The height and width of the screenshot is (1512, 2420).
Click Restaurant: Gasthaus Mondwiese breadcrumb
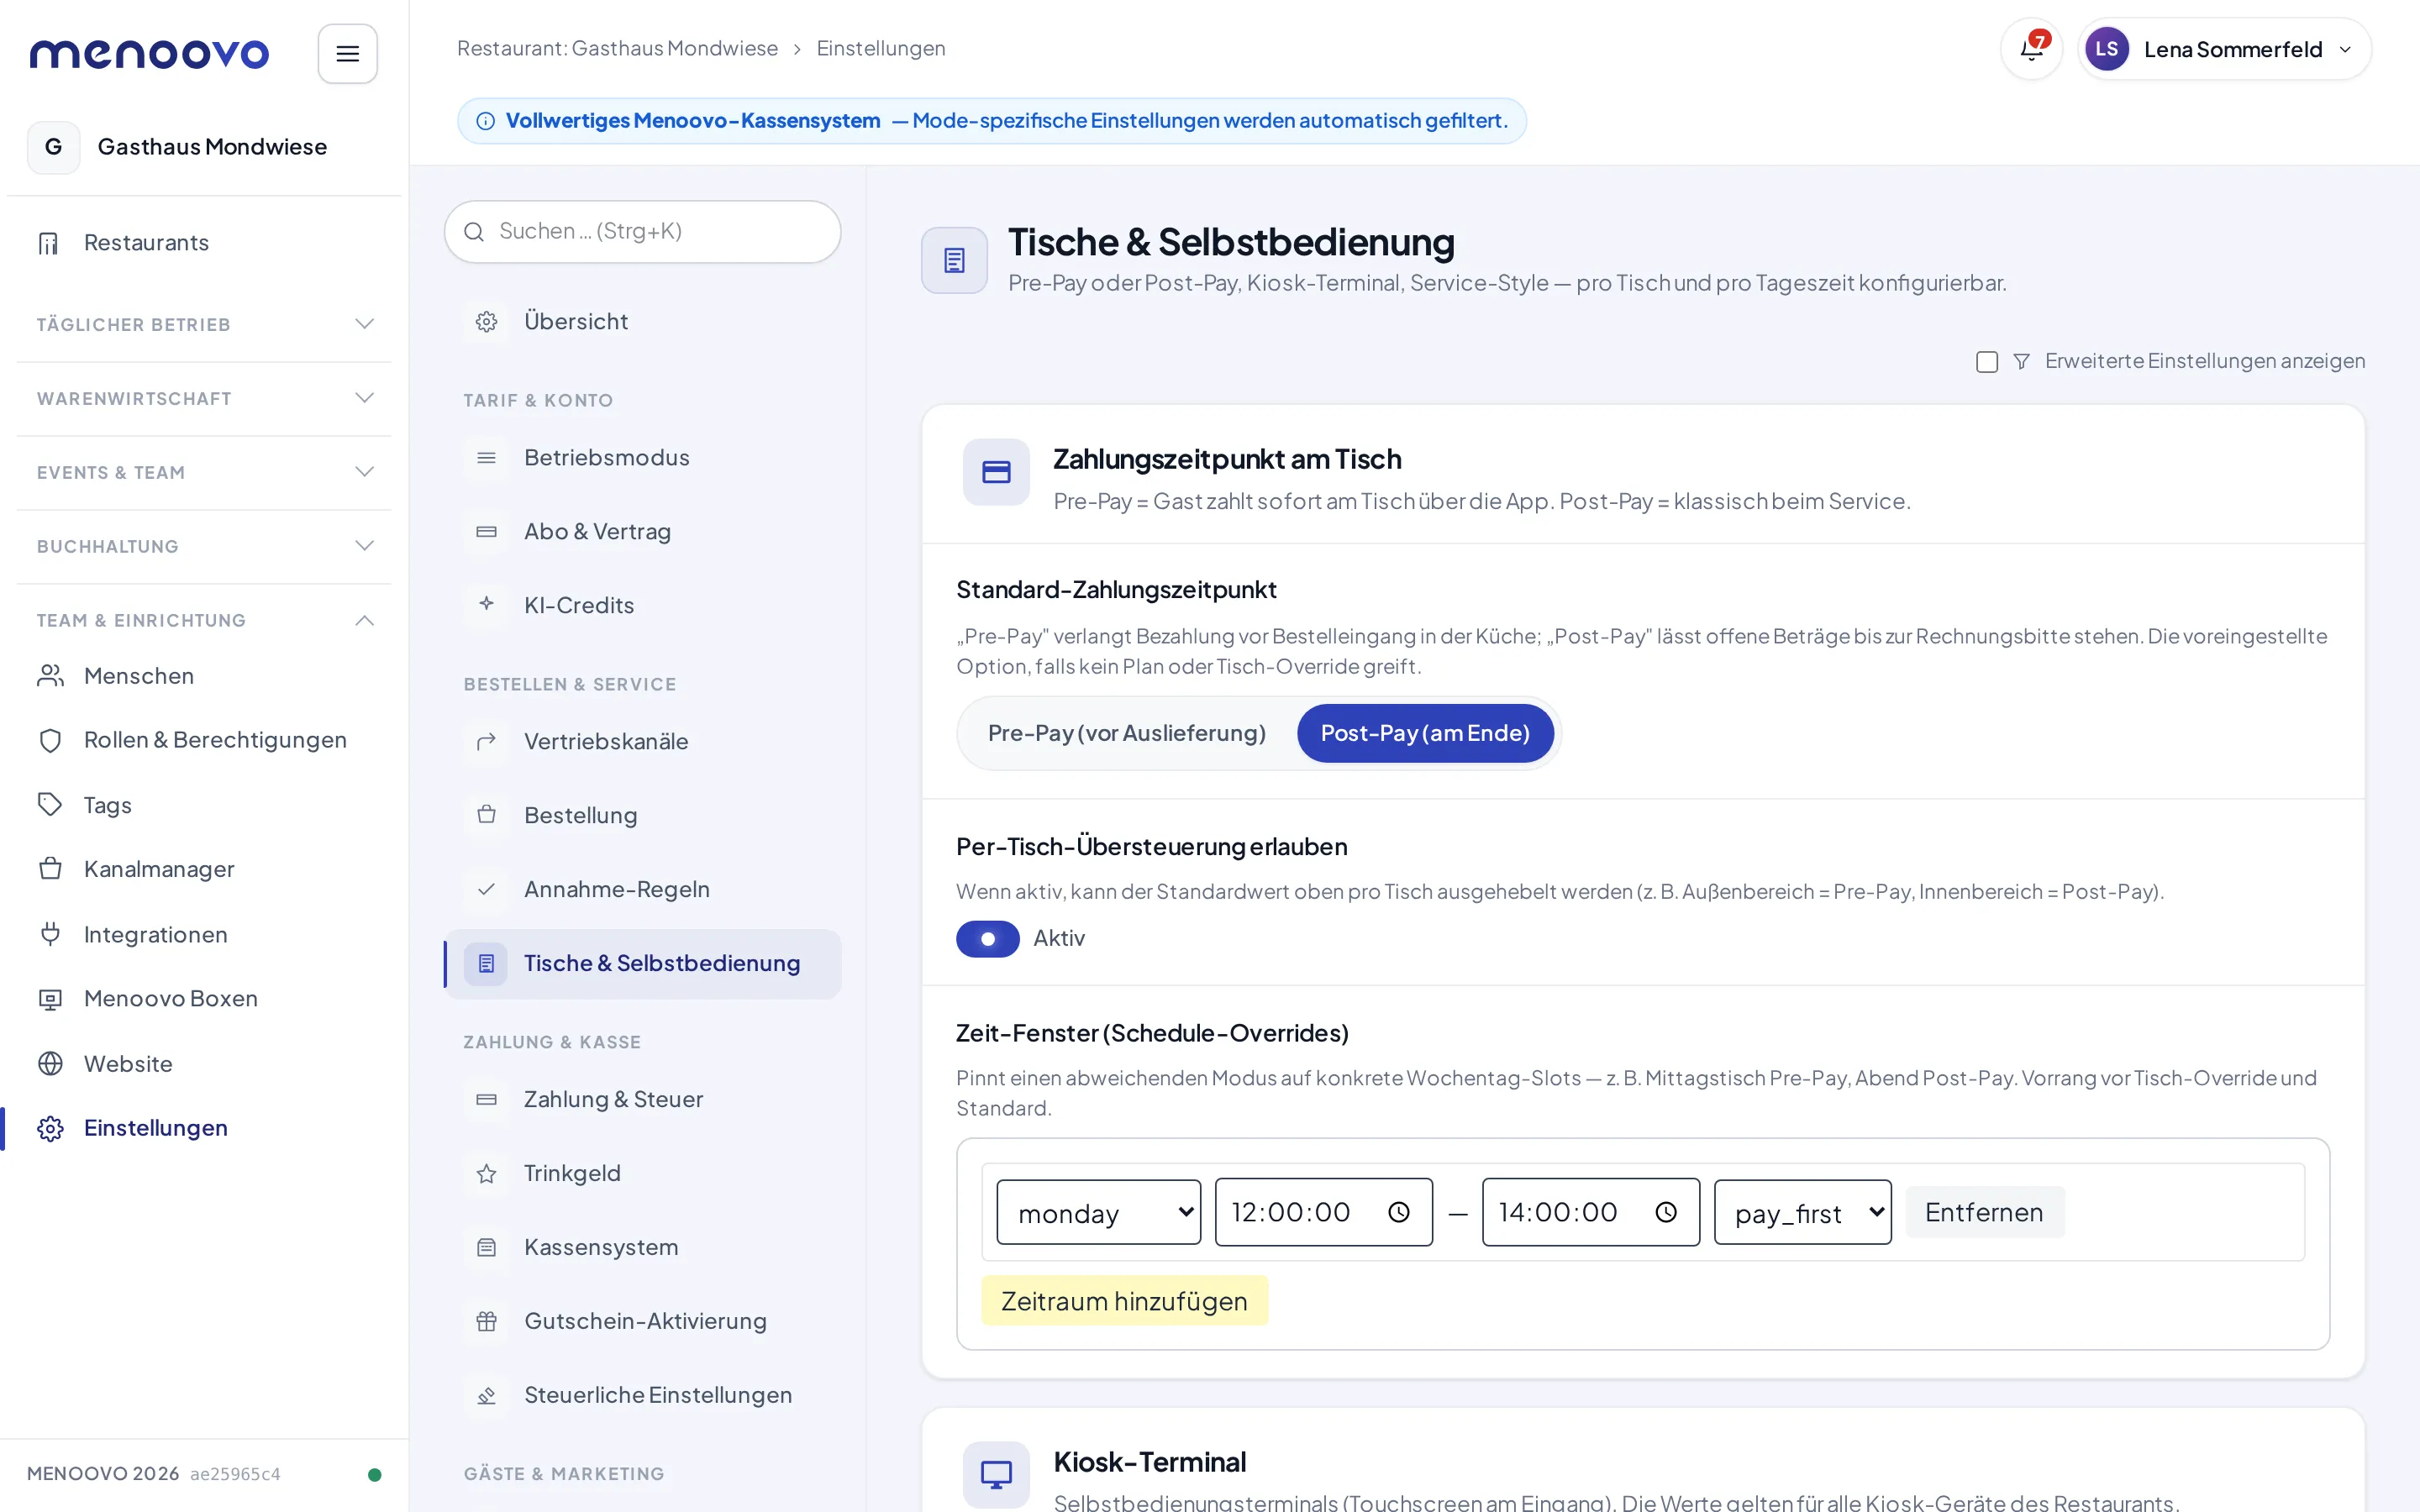(x=617, y=48)
